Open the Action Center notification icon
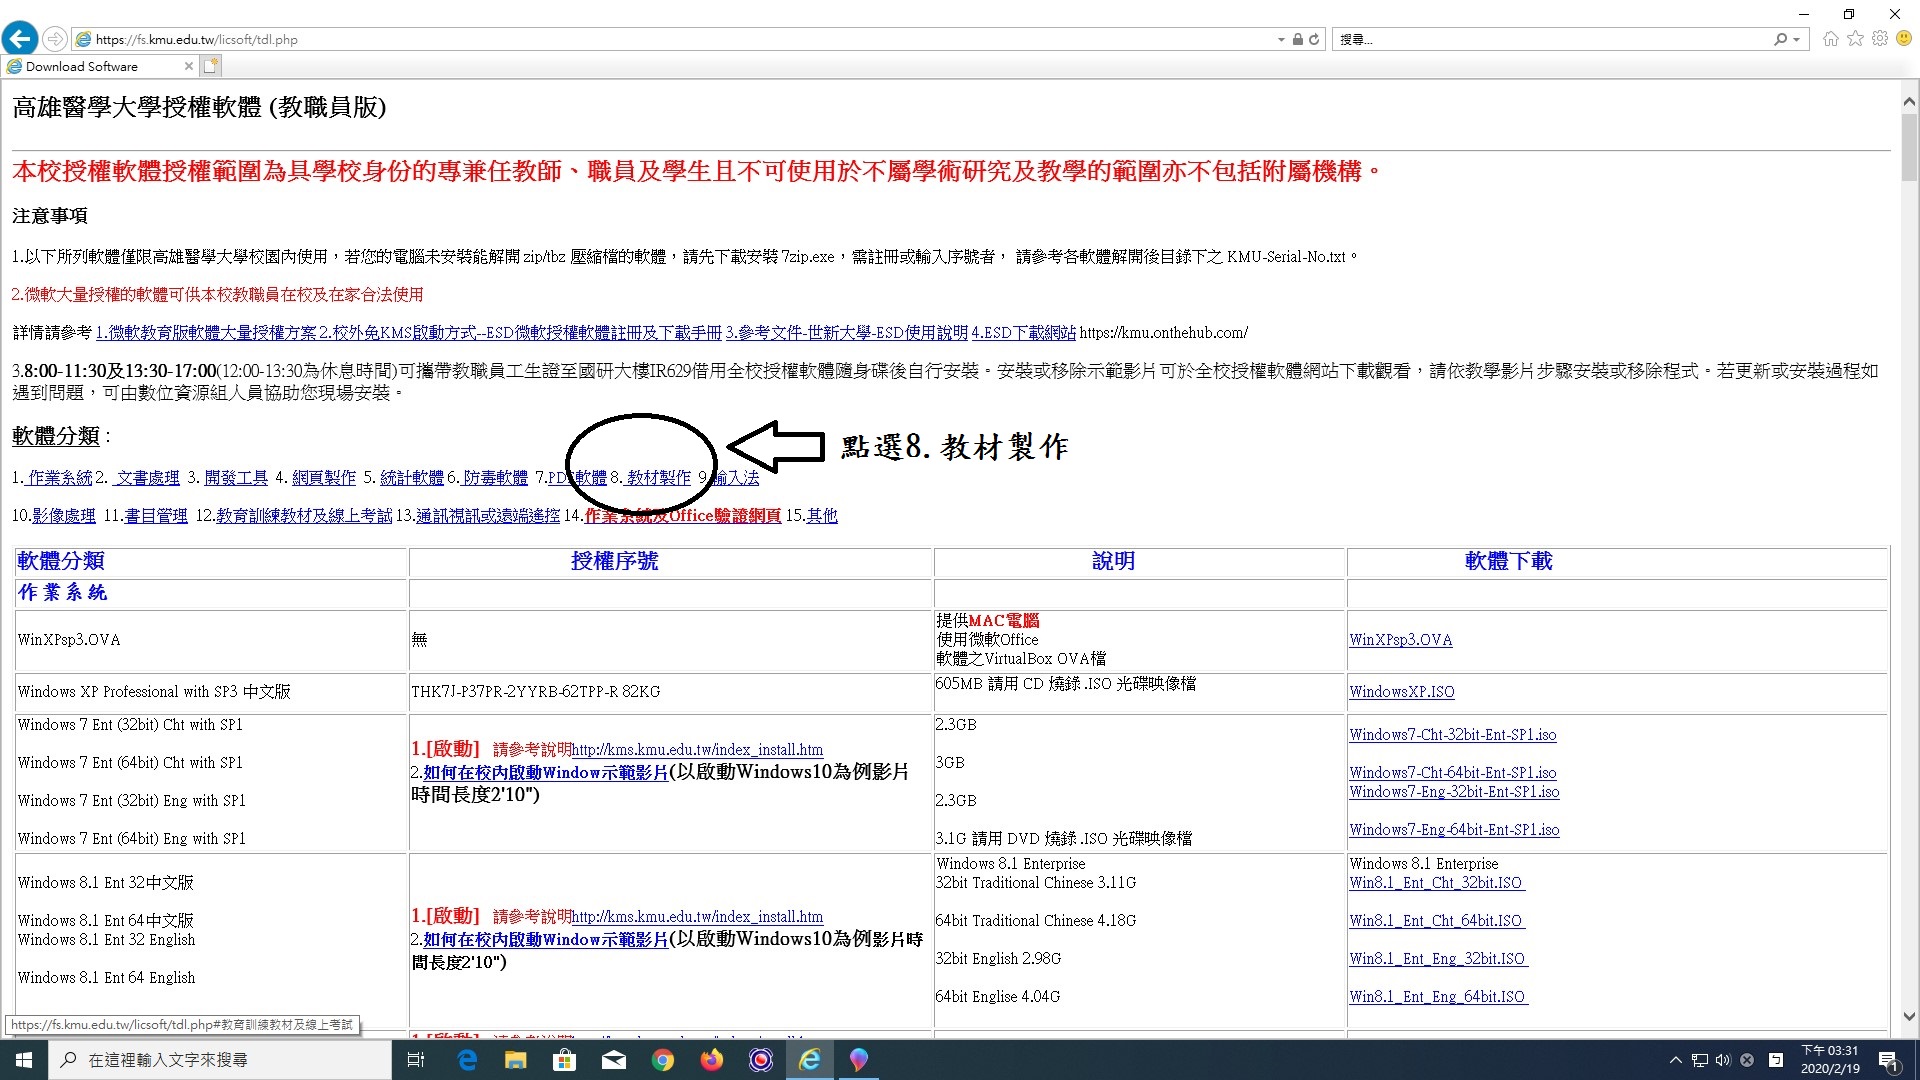Screen dimensions: 1920x1080 1888,1060
